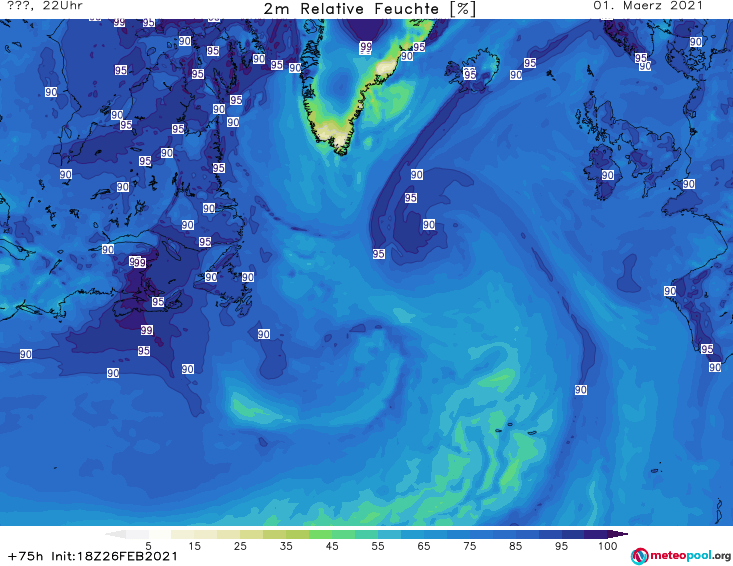The width and height of the screenshot is (733, 566).
Task: Click the purple arrow tip ending the colorbar
Action: coord(618,534)
